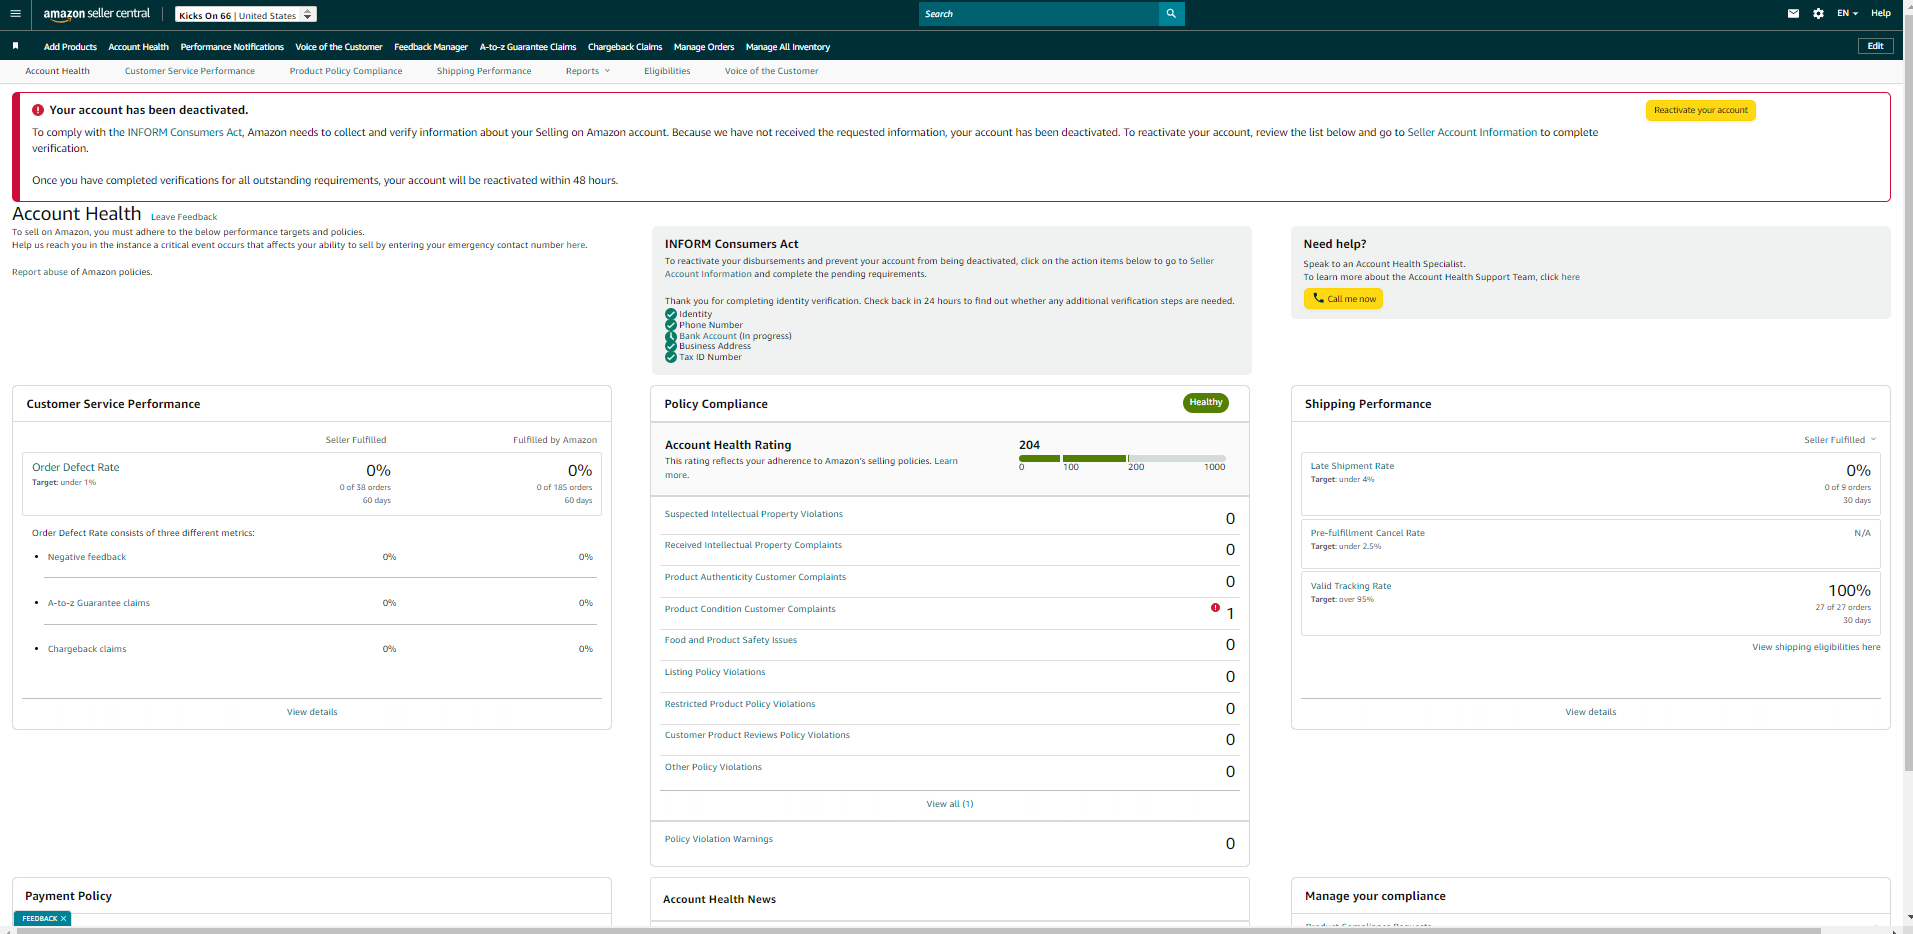Open Restricted Product Policy Violations
The image size is (1913, 934).
(740, 704)
